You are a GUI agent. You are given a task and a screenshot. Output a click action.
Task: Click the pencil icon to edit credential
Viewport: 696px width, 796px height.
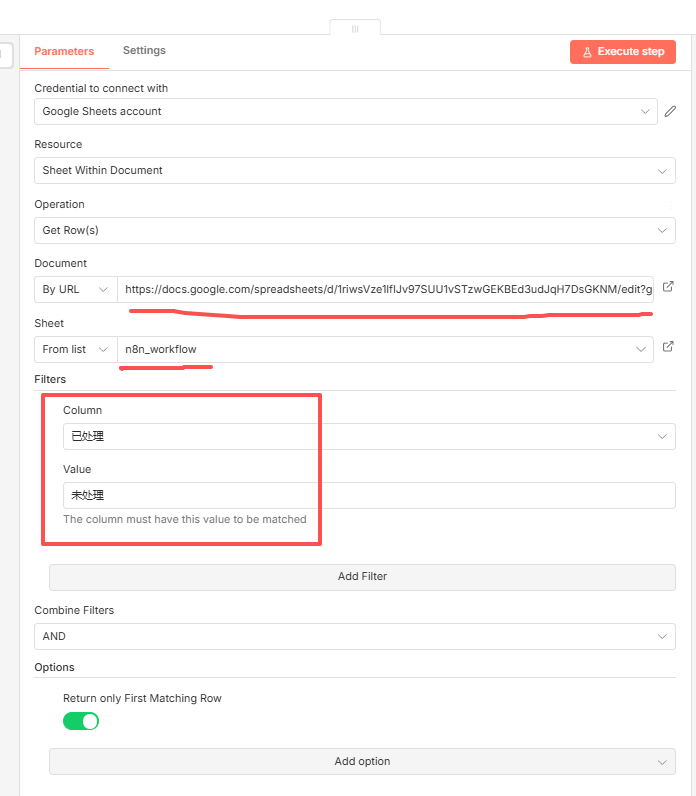point(670,112)
